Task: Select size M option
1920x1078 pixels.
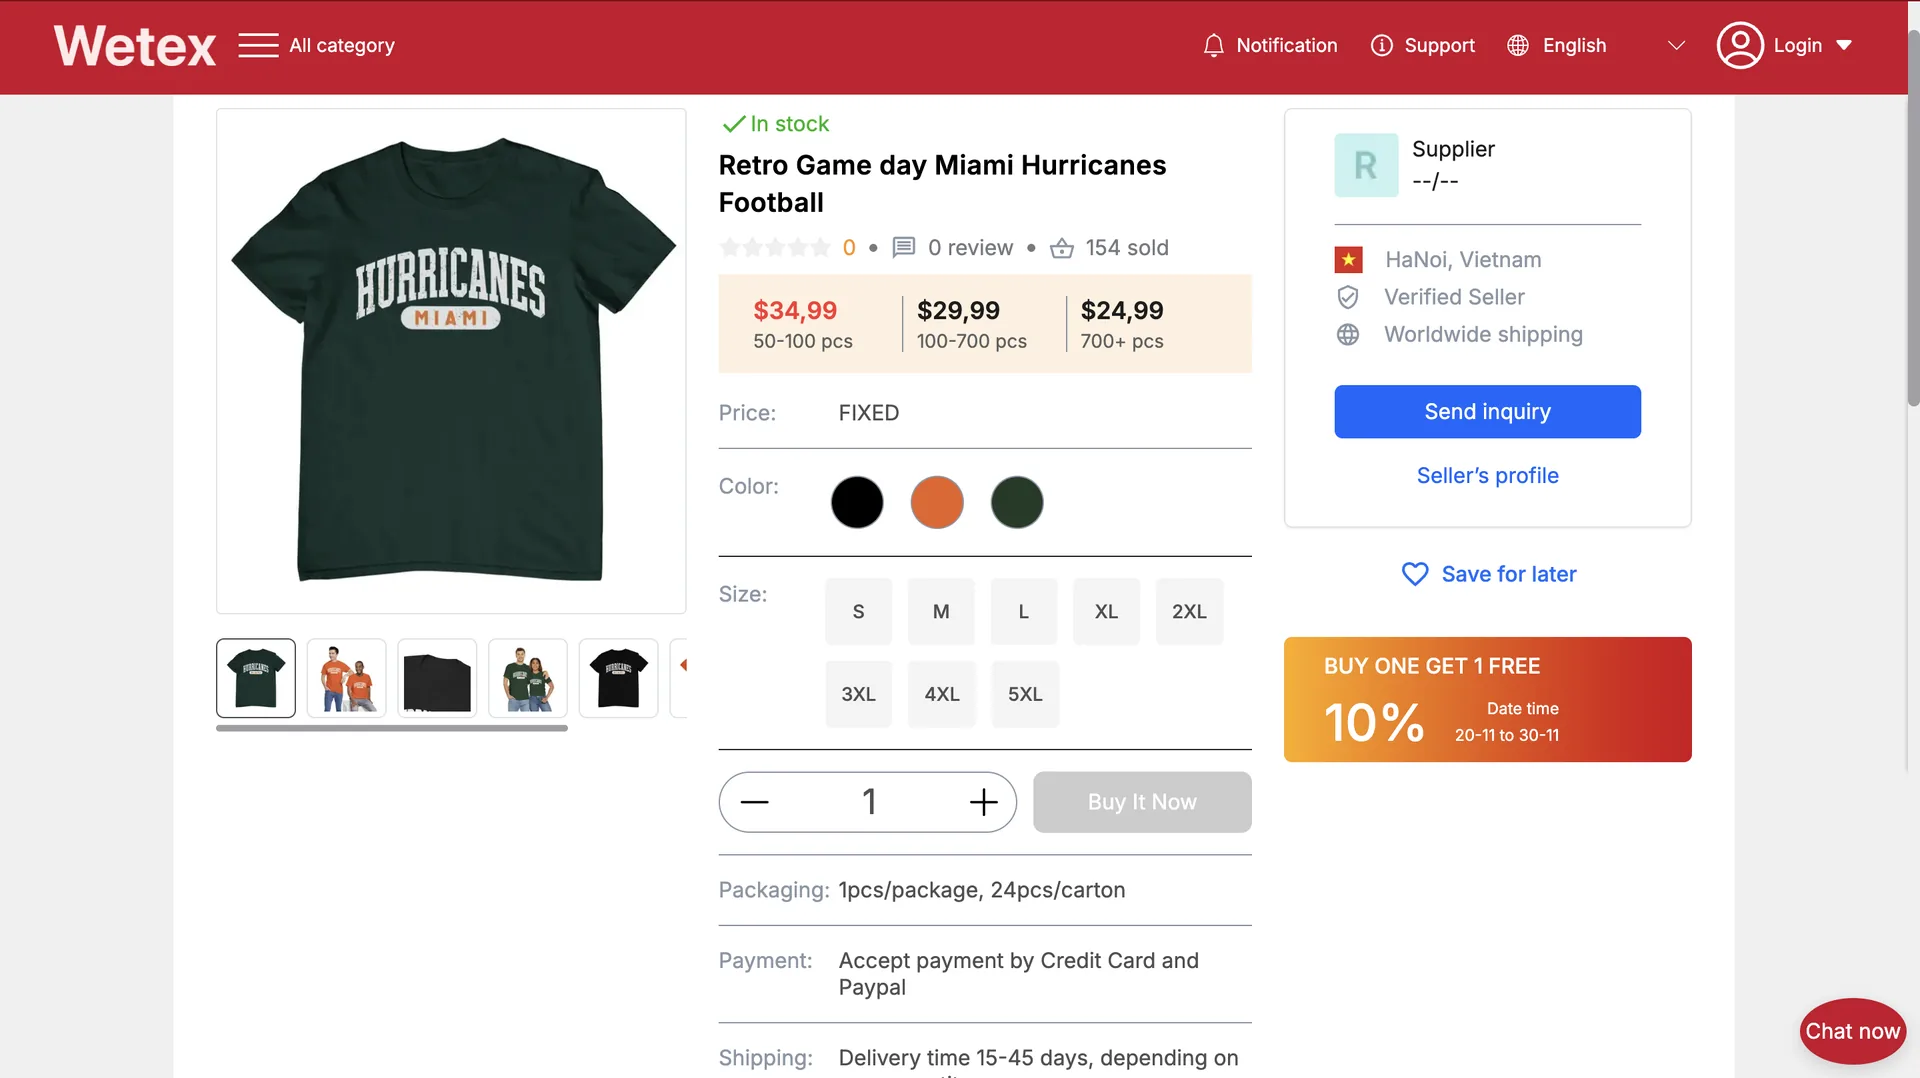Action: tap(940, 612)
